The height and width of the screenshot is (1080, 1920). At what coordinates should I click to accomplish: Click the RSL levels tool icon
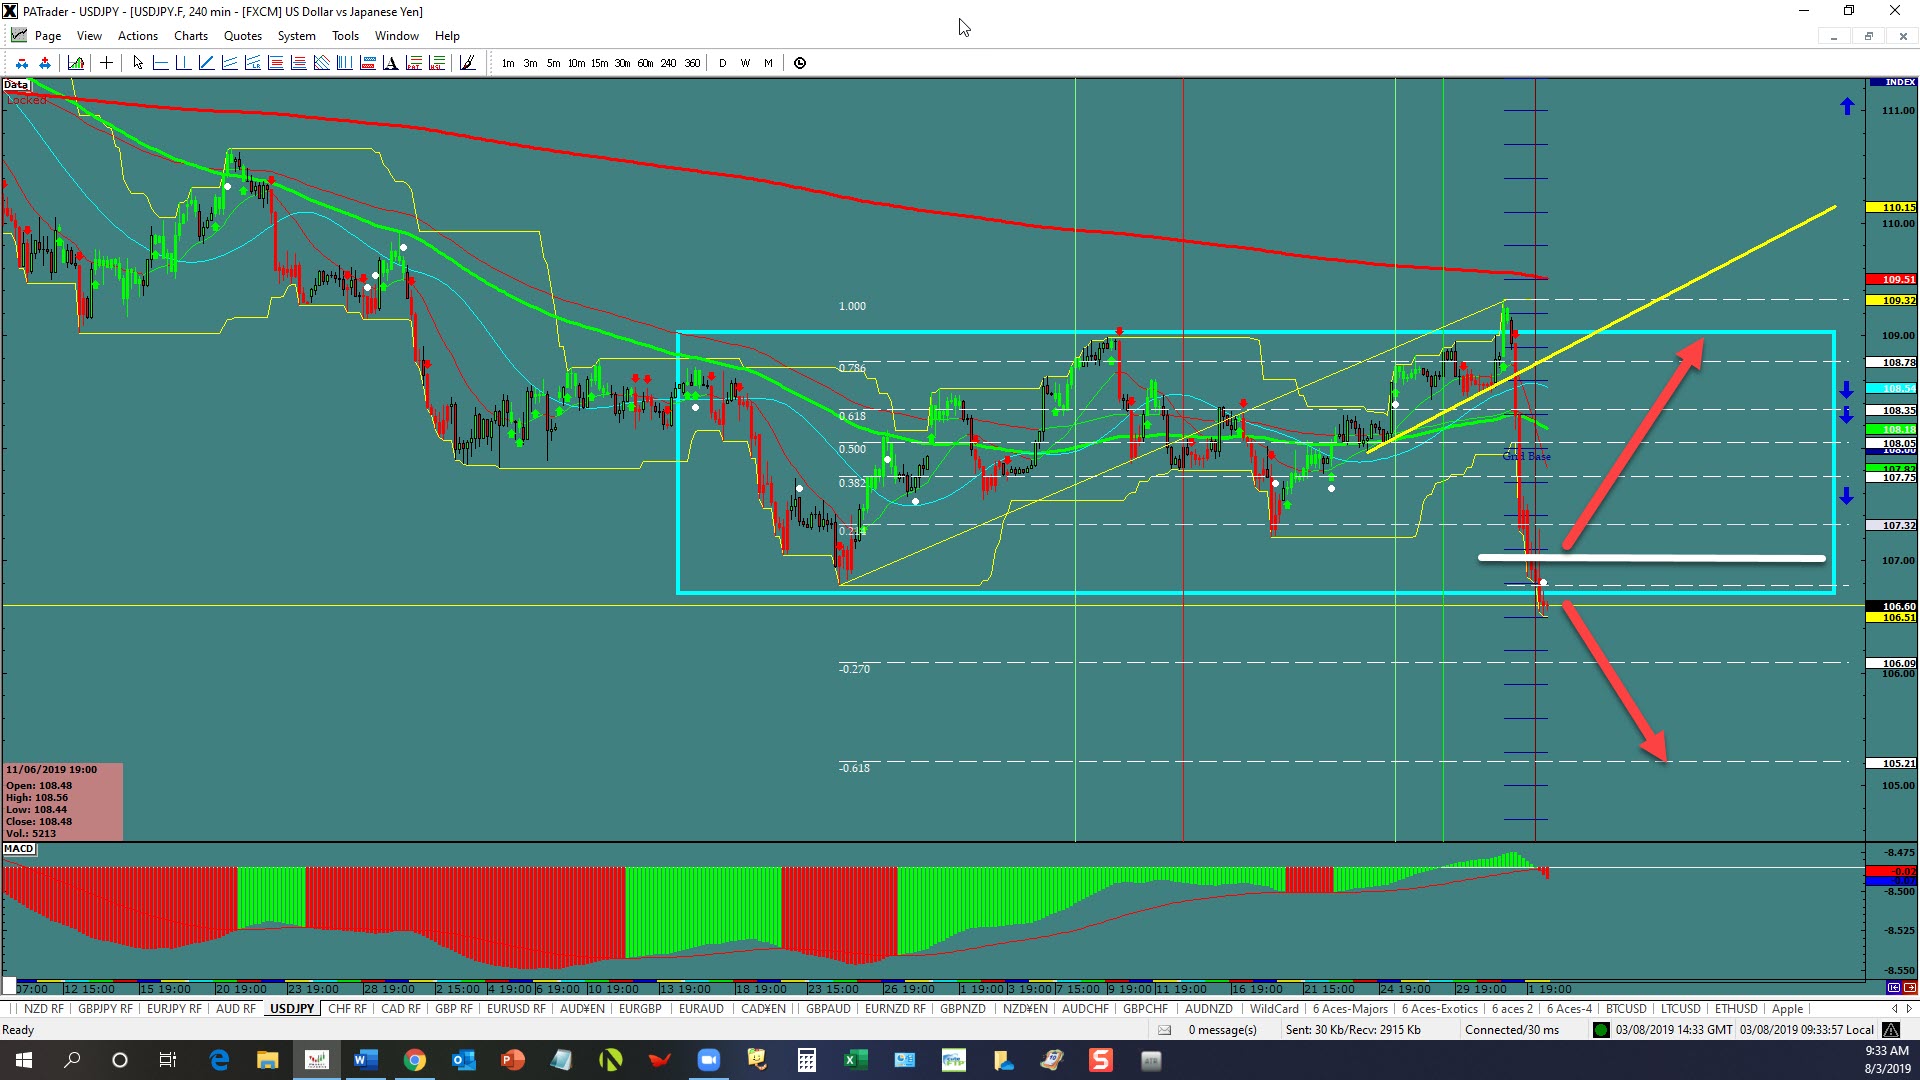[x=436, y=63]
